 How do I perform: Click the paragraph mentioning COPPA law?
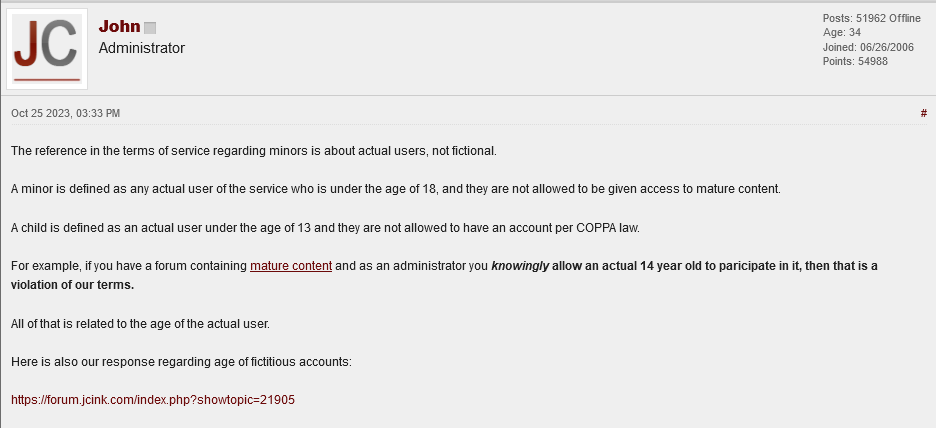(325, 227)
